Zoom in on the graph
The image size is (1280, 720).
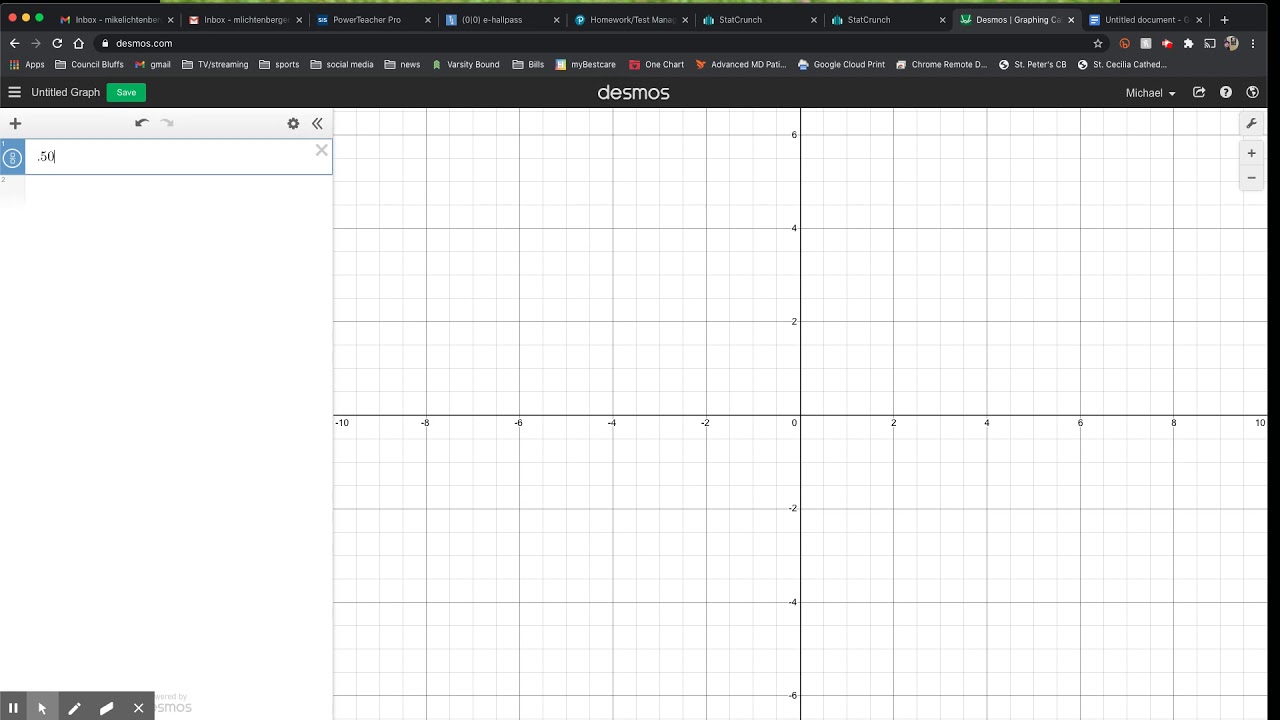coord(1251,153)
